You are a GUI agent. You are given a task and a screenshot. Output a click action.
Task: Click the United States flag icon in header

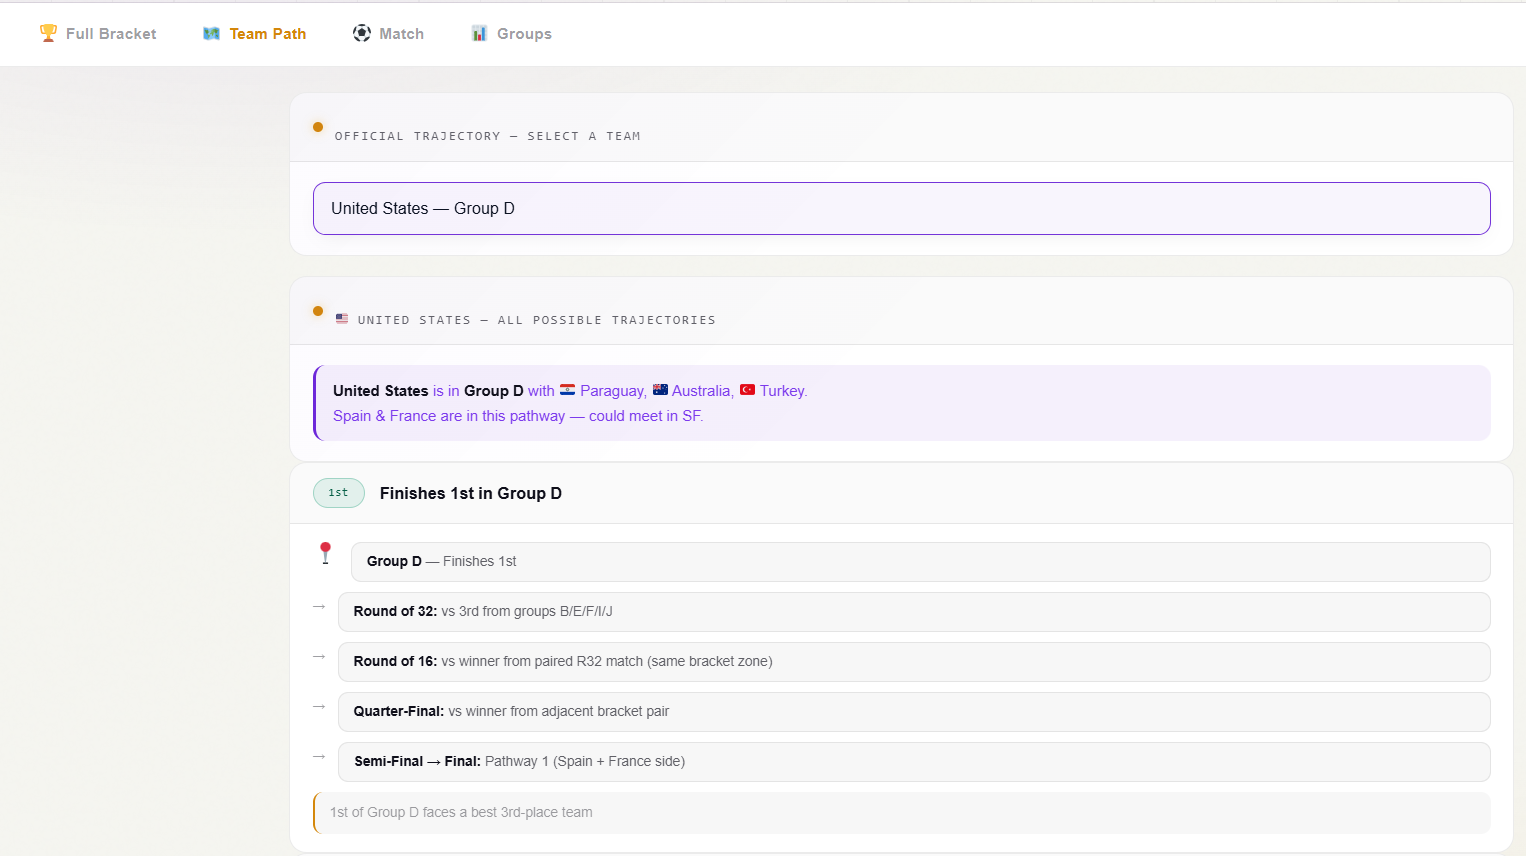[x=342, y=319]
